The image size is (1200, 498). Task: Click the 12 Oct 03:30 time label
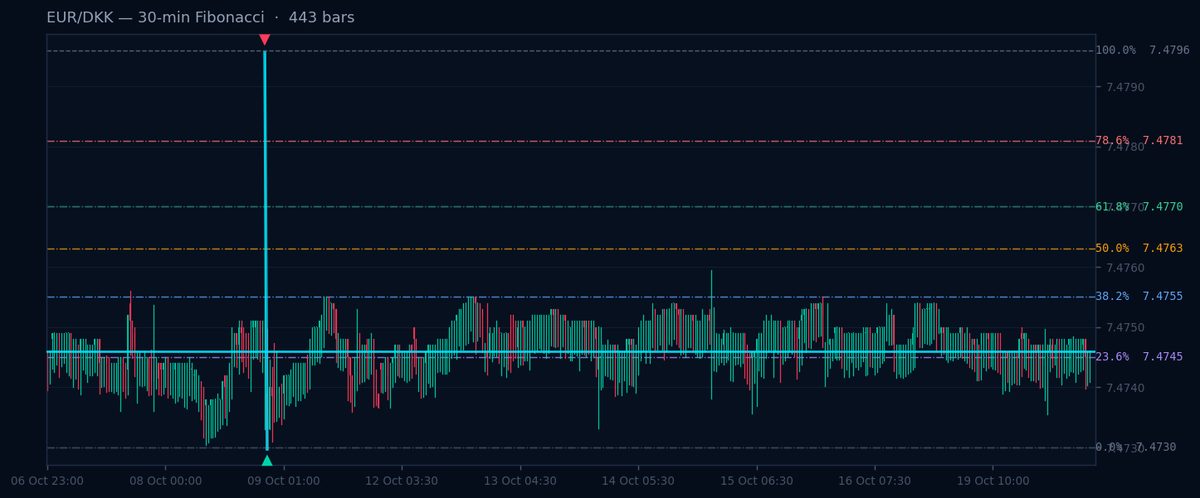(x=402, y=481)
